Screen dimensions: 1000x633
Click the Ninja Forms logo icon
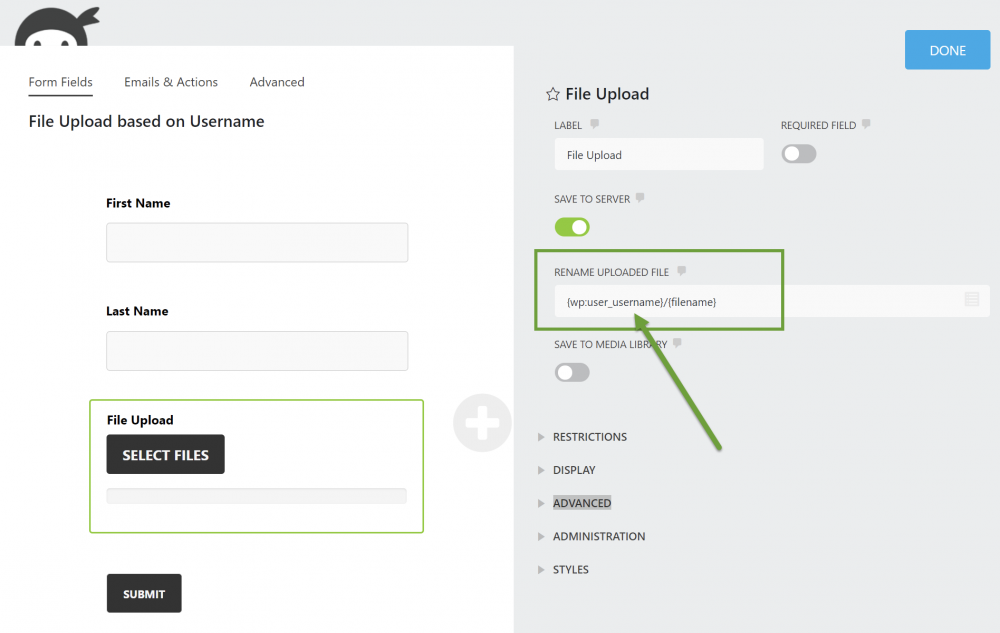[56, 27]
